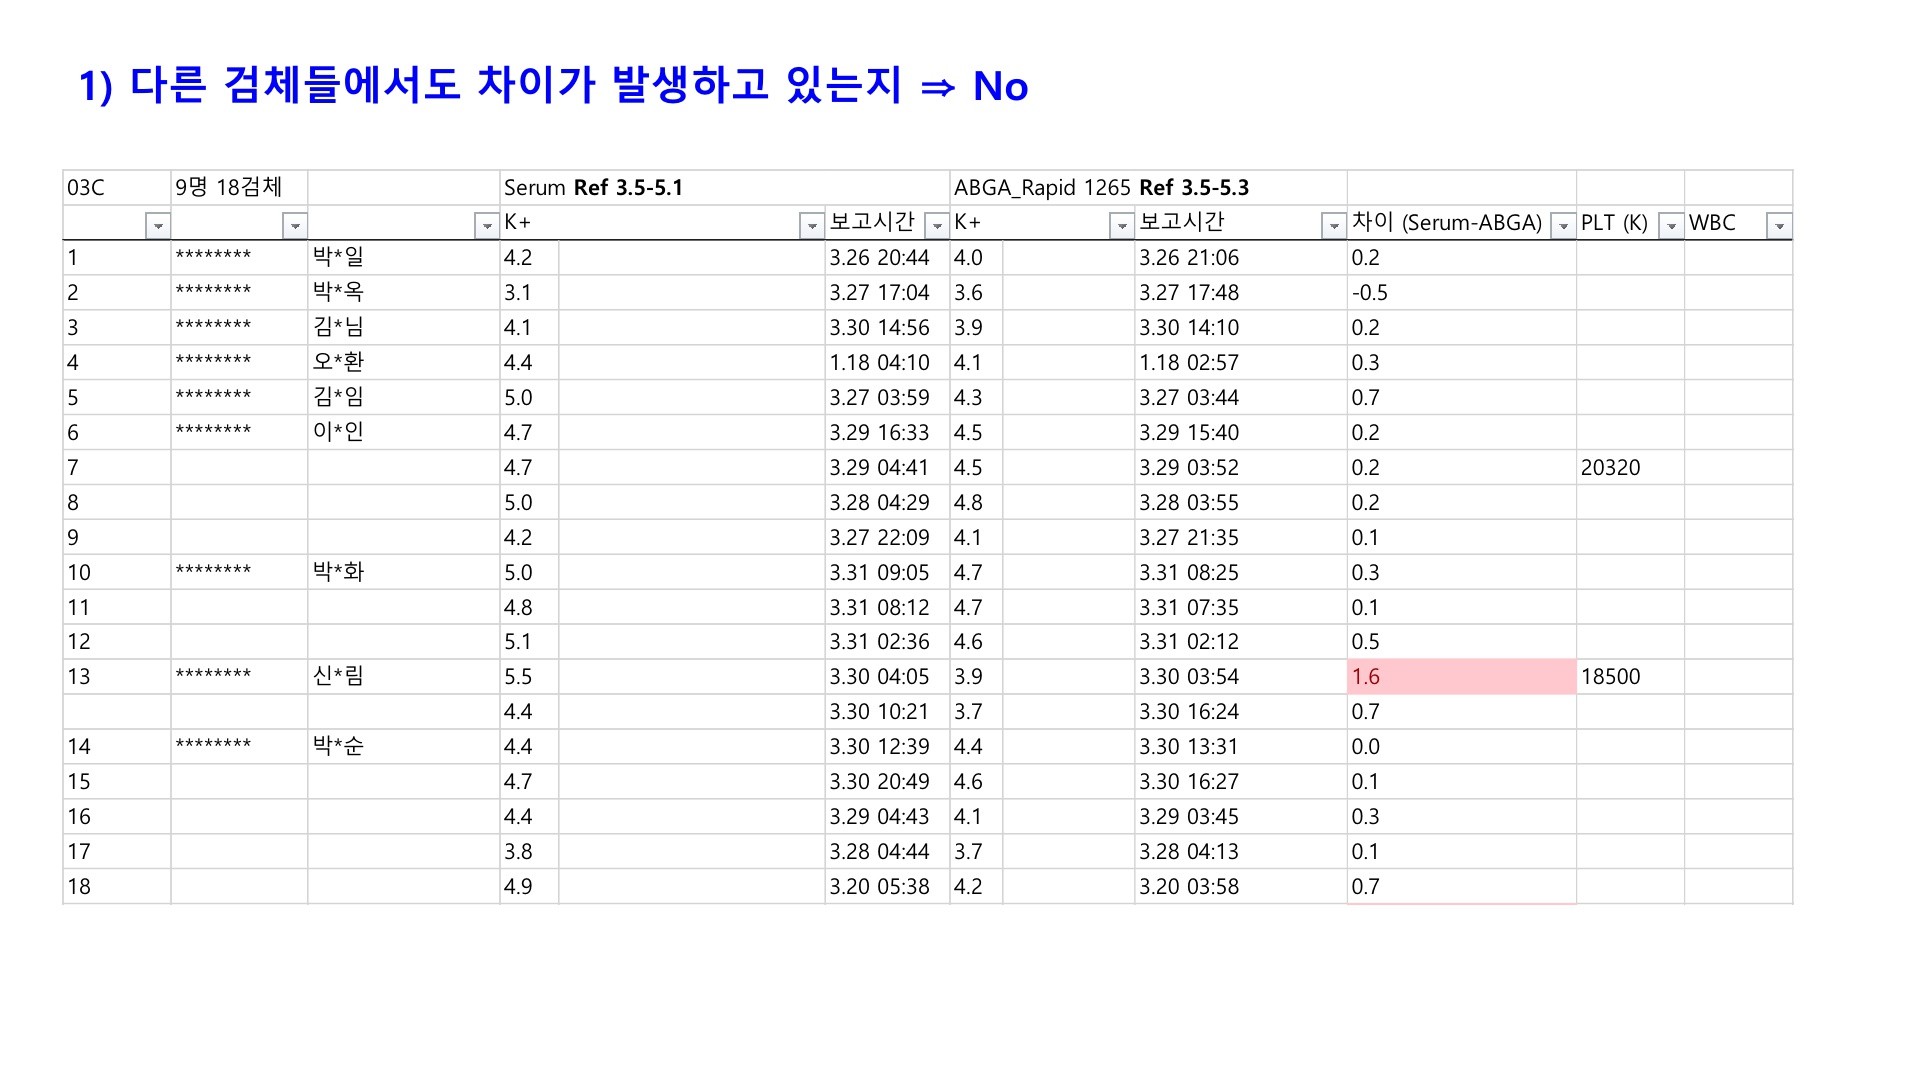Expand Serum K+ column filter arrow

click(x=812, y=226)
